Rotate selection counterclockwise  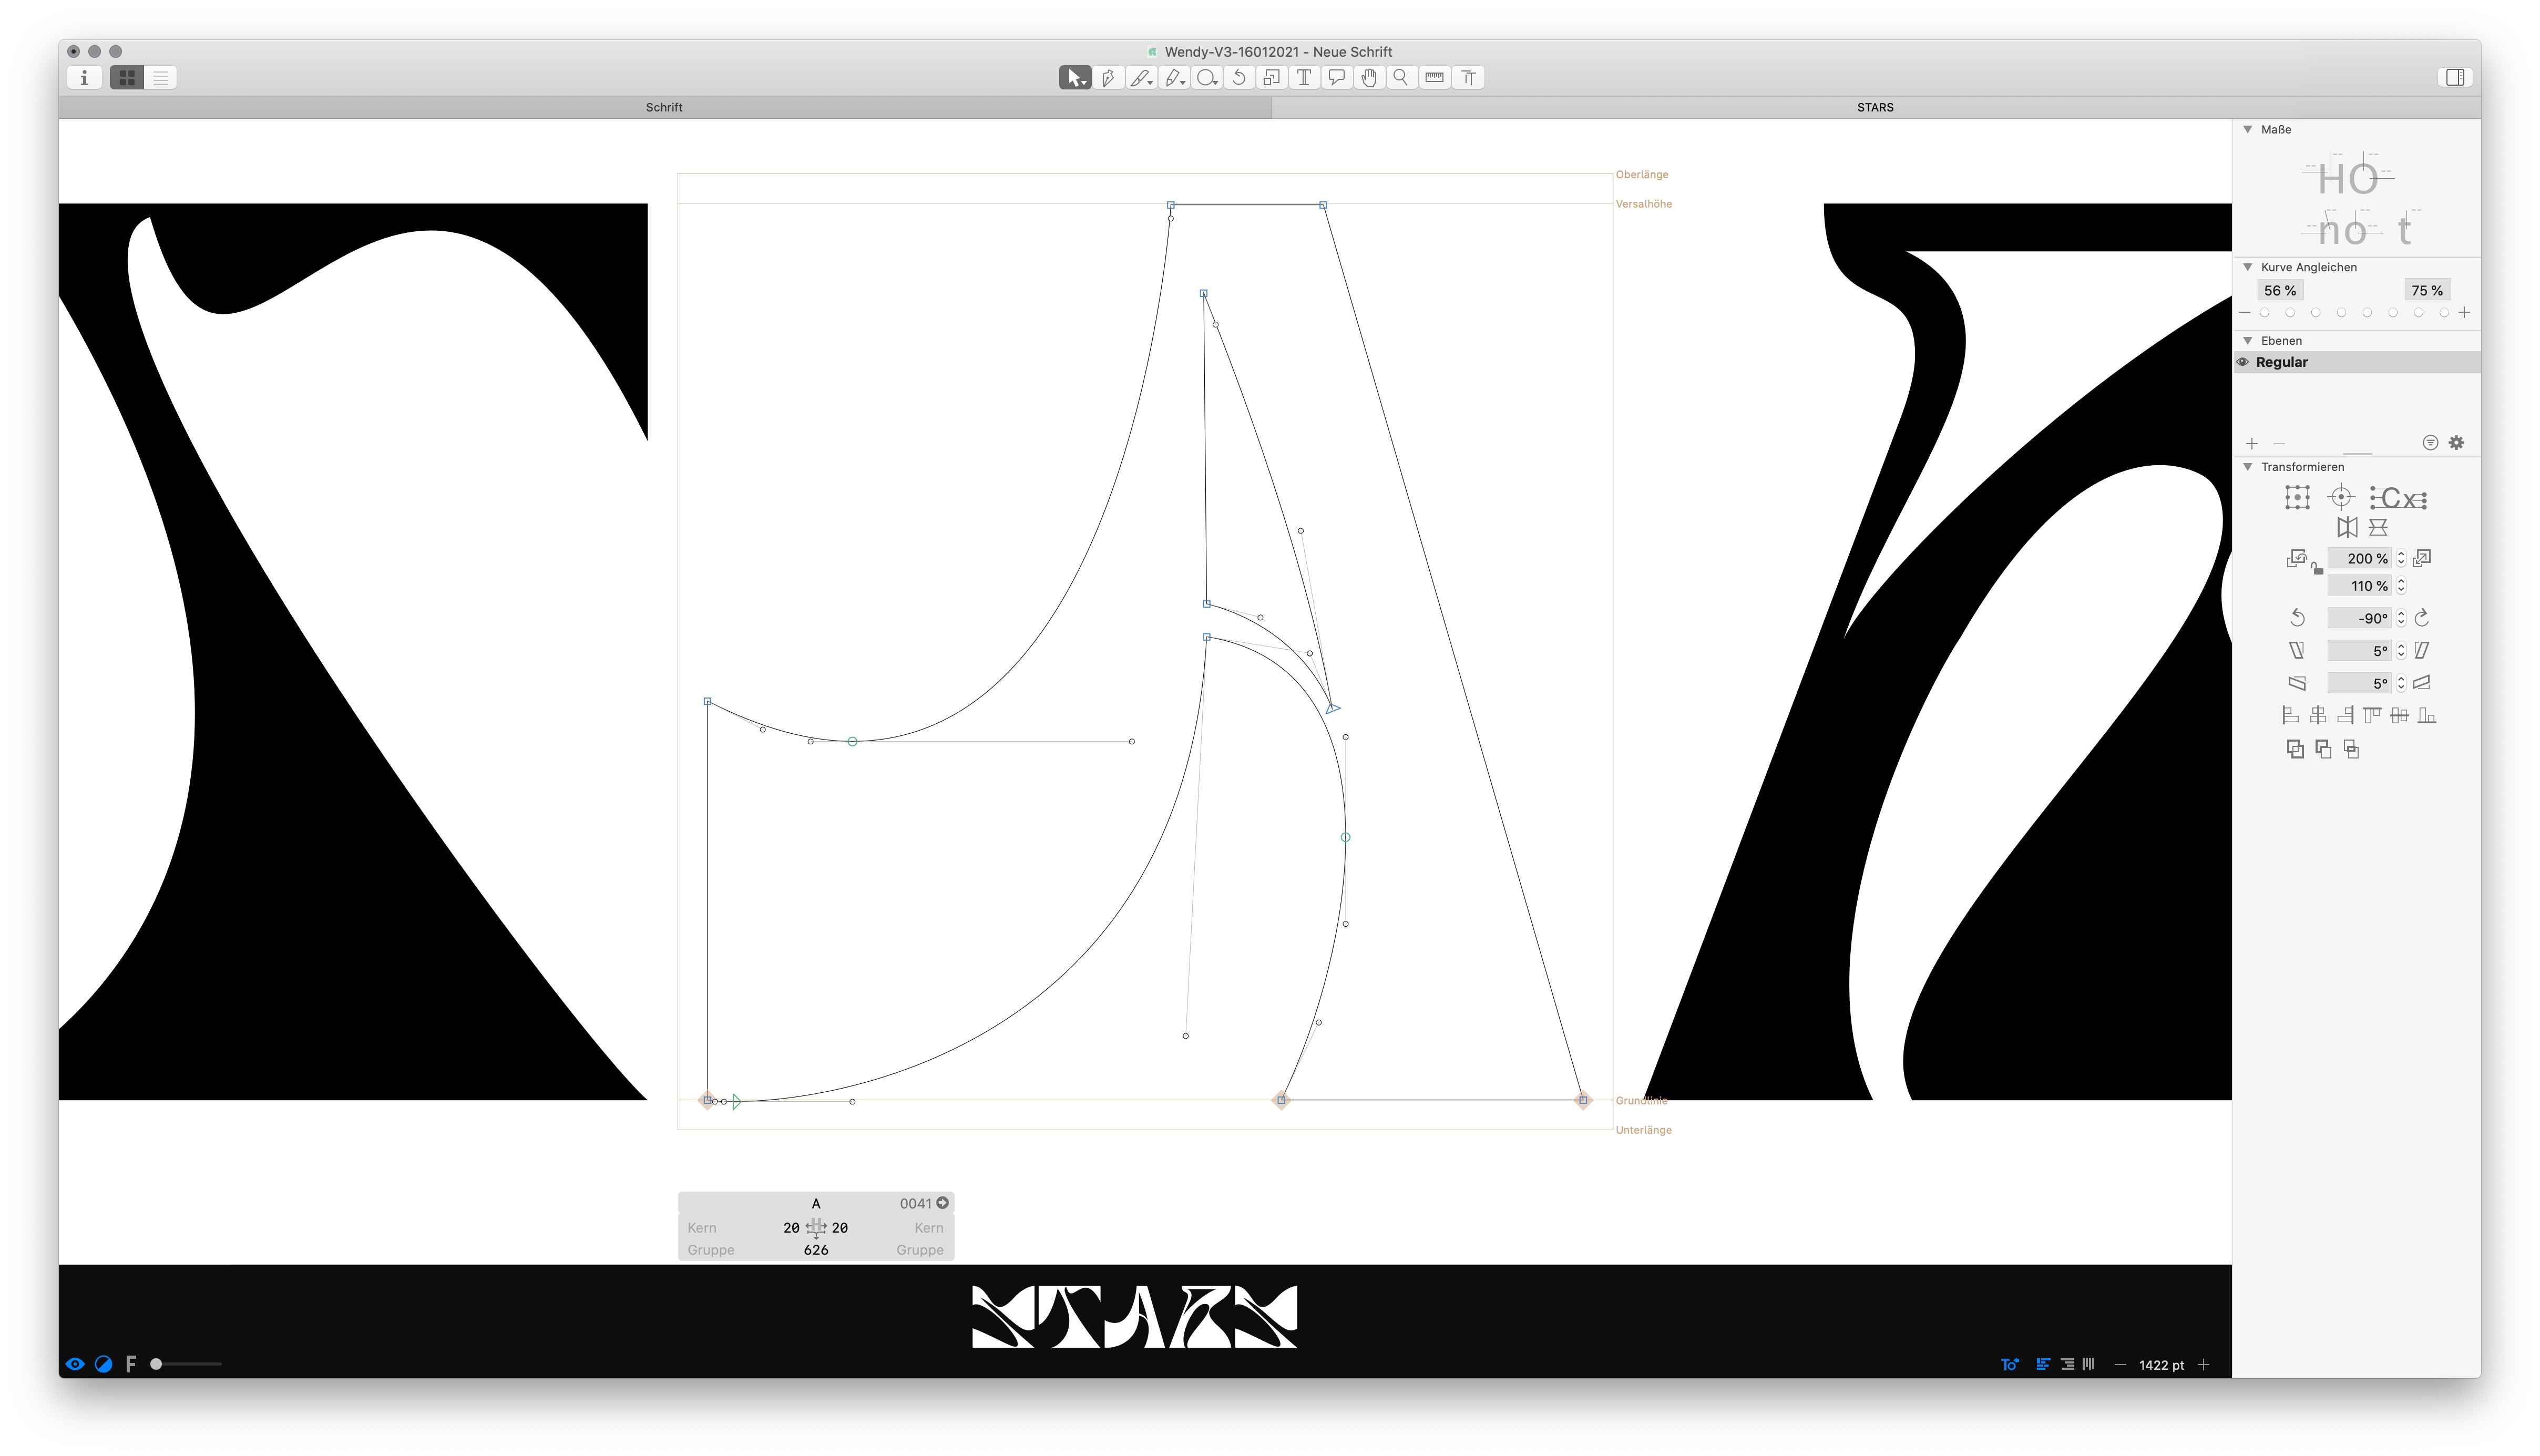point(2297,618)
